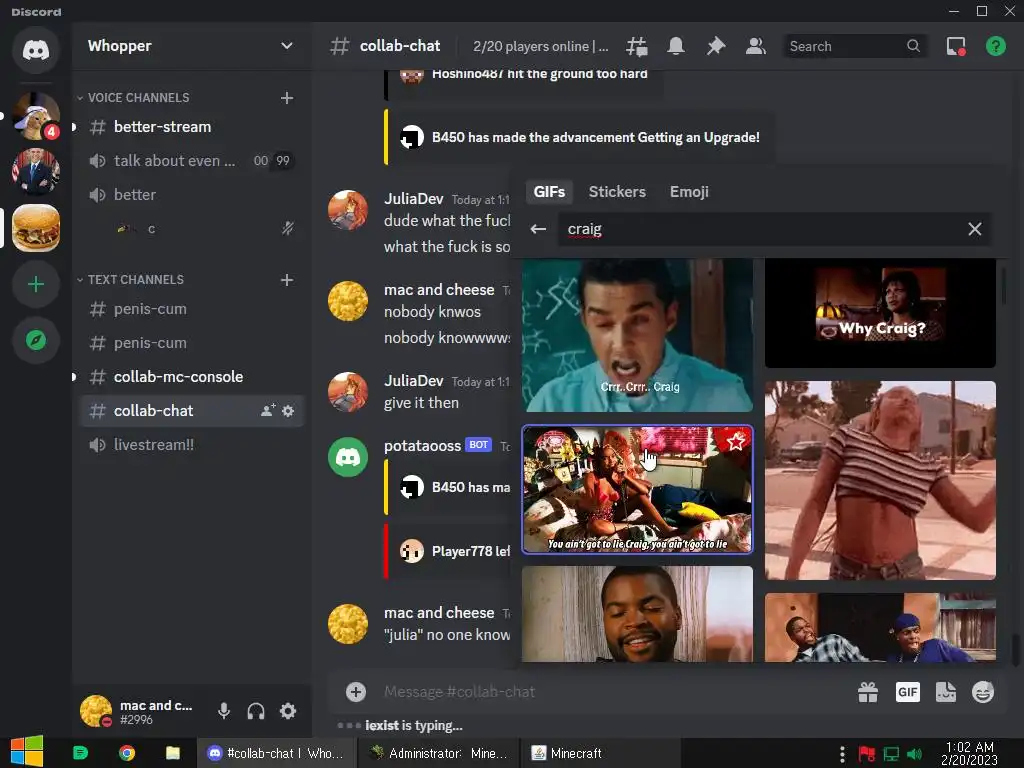Switch to the Stickers tab
The image size is (1024, 768).
point(617,192)
